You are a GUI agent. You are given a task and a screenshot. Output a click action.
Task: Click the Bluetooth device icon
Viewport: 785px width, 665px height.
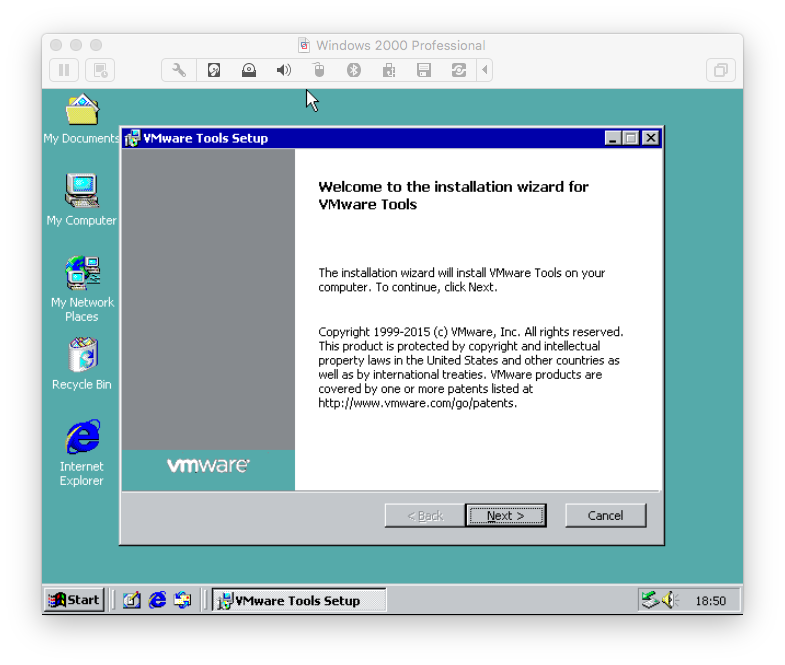pyautogui.click(x=354, y=70)
